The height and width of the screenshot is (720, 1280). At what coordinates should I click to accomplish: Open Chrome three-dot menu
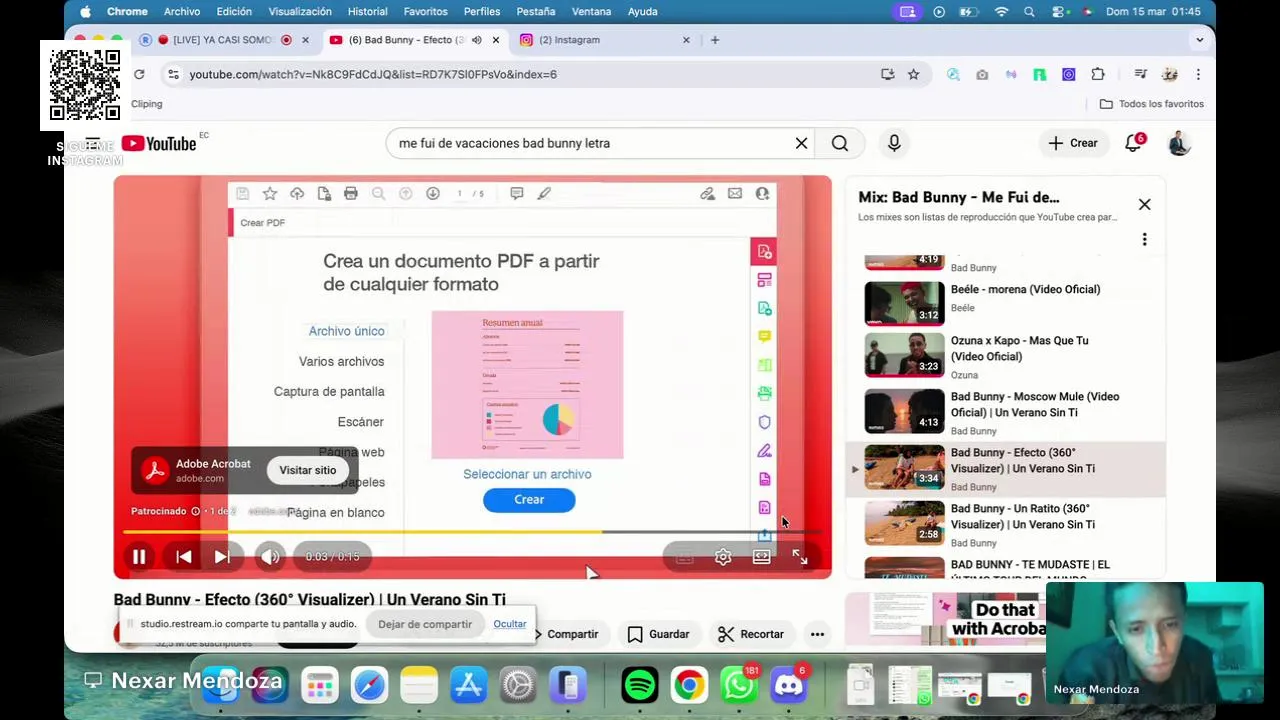pos(1198,74)
